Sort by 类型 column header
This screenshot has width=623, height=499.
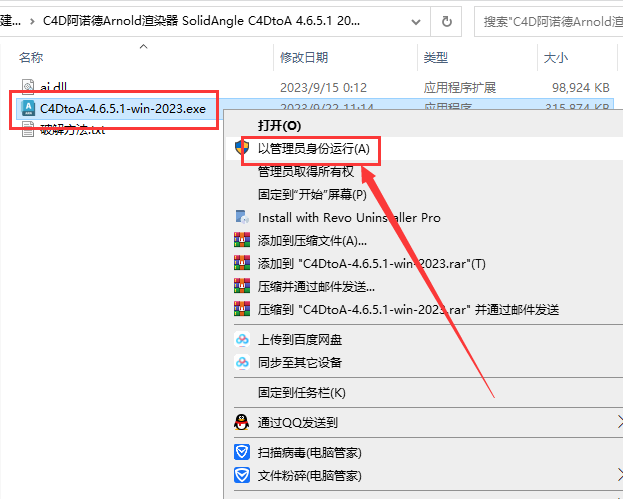click(435, 58)
